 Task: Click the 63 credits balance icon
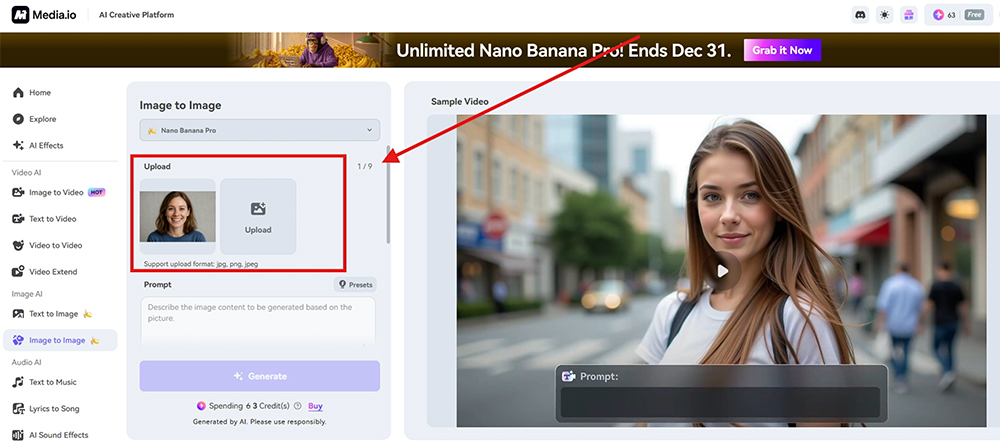tap(938, 15)
